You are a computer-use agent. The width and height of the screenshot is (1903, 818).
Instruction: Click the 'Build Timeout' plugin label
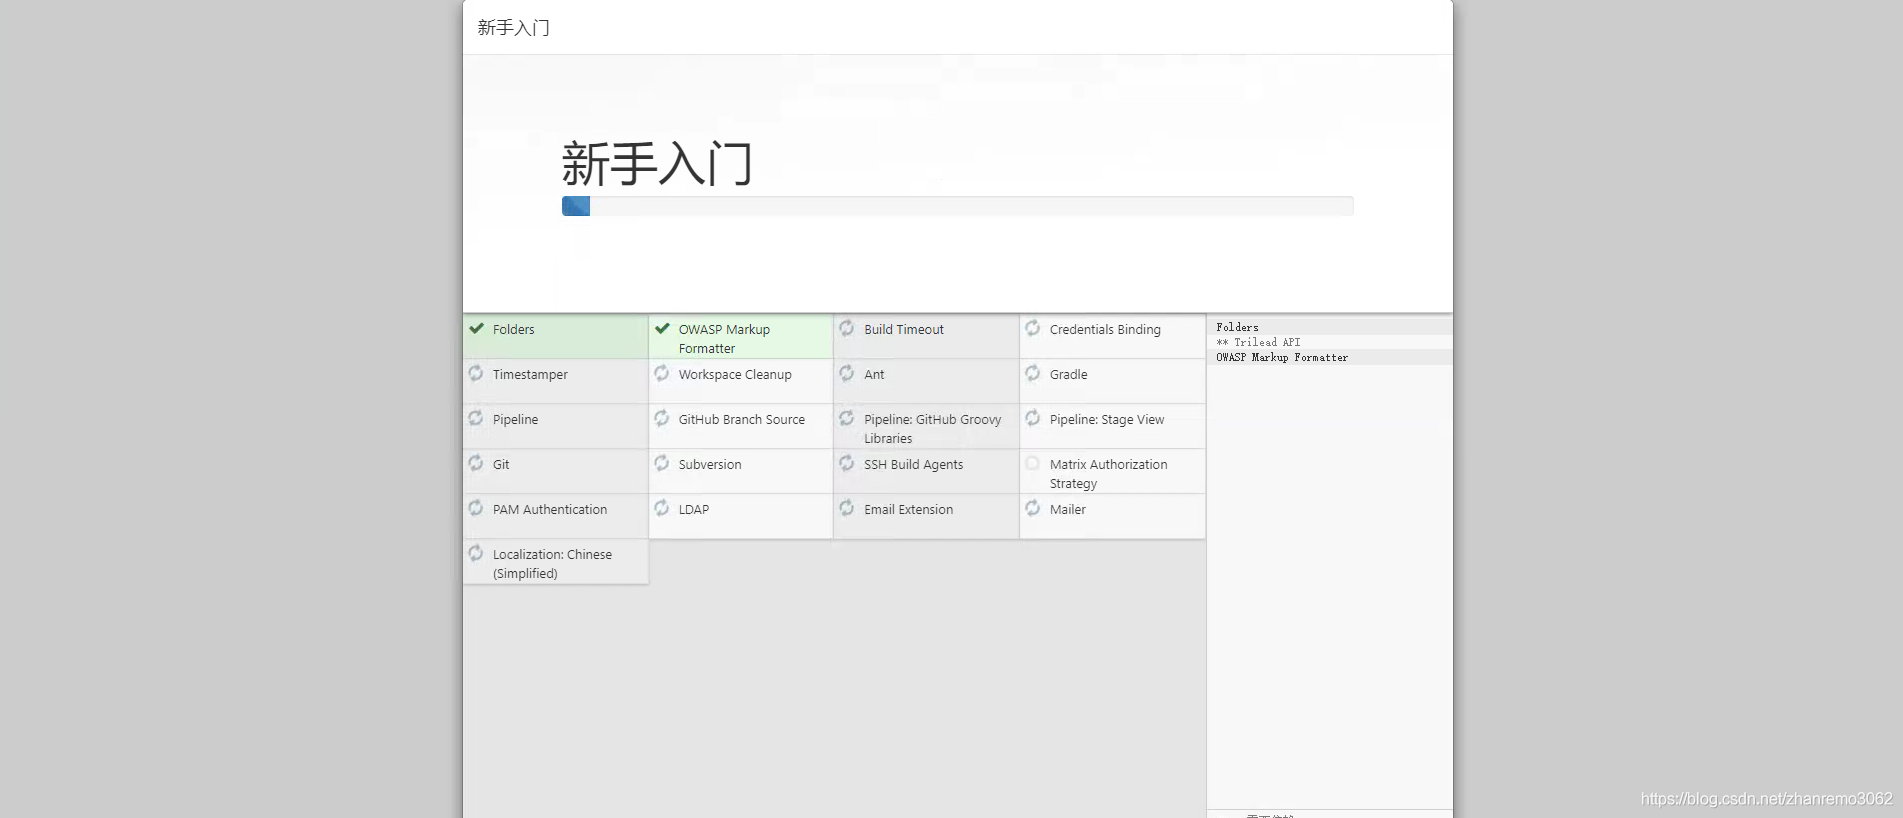(x=904, y=330)
